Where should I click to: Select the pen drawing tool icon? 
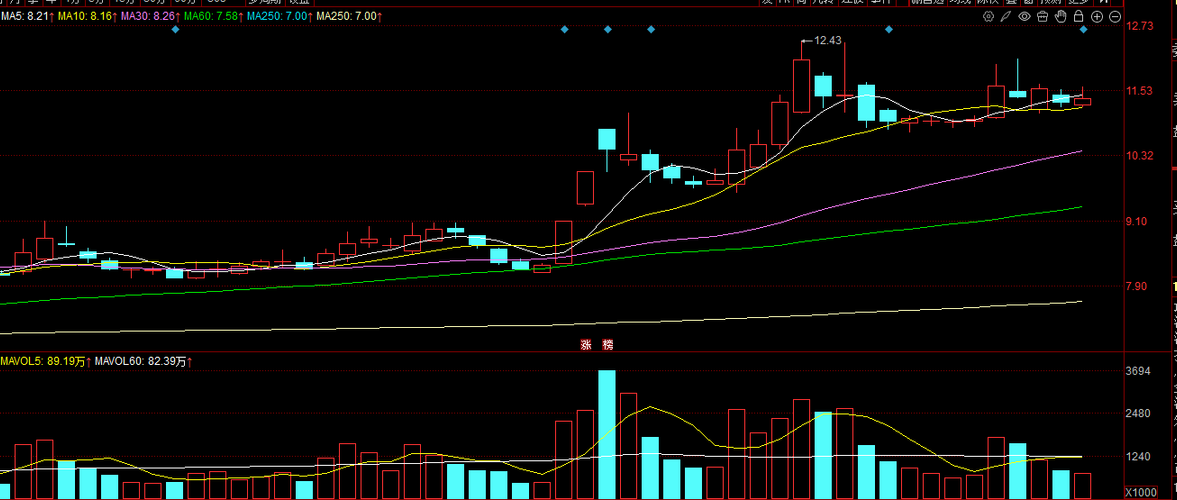tap(1007, 17)
